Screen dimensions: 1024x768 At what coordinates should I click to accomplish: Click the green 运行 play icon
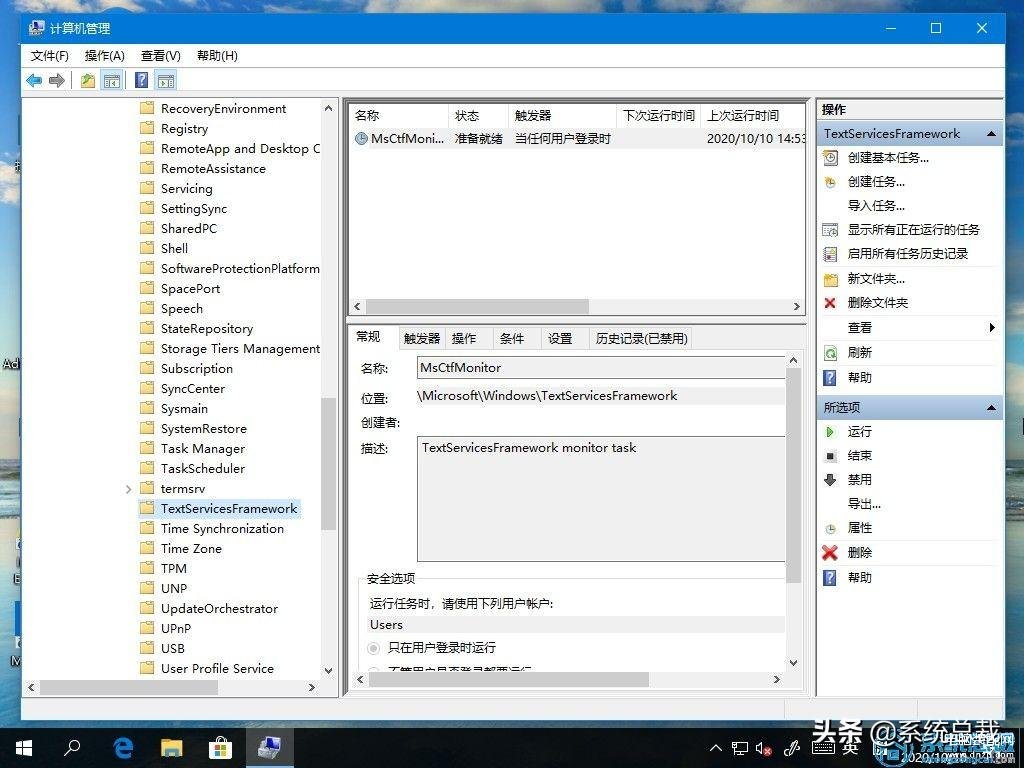coord(830,432)
